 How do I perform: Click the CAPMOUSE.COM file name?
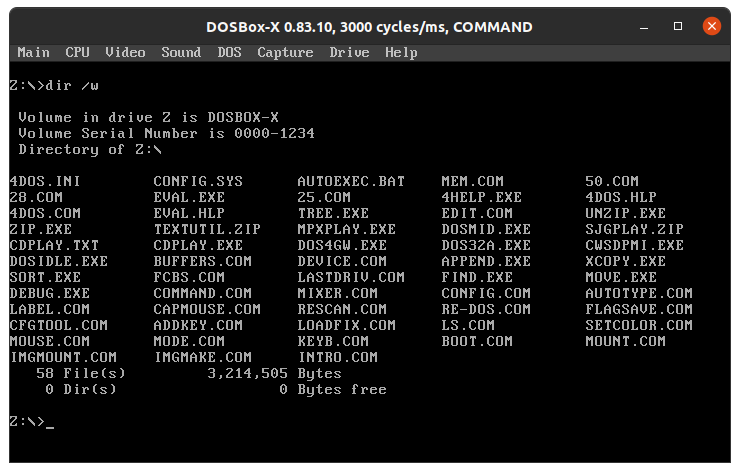pos(207,310)
